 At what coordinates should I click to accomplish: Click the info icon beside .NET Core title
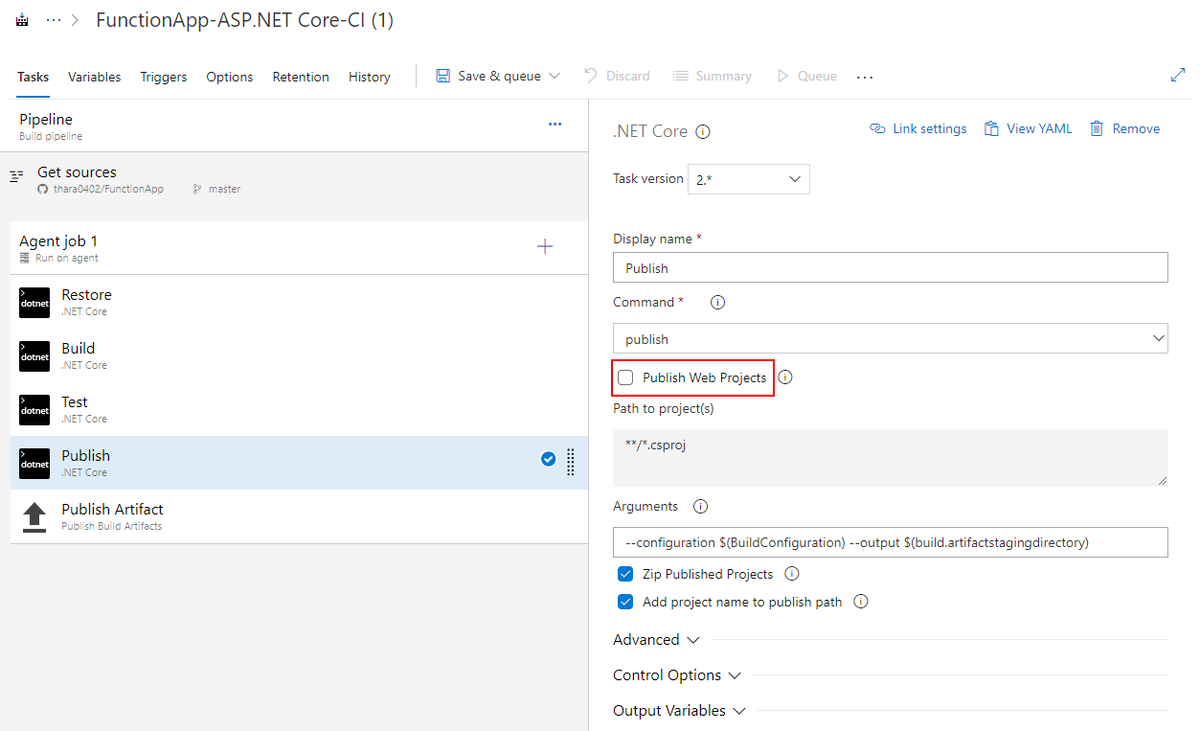(703, 131)
